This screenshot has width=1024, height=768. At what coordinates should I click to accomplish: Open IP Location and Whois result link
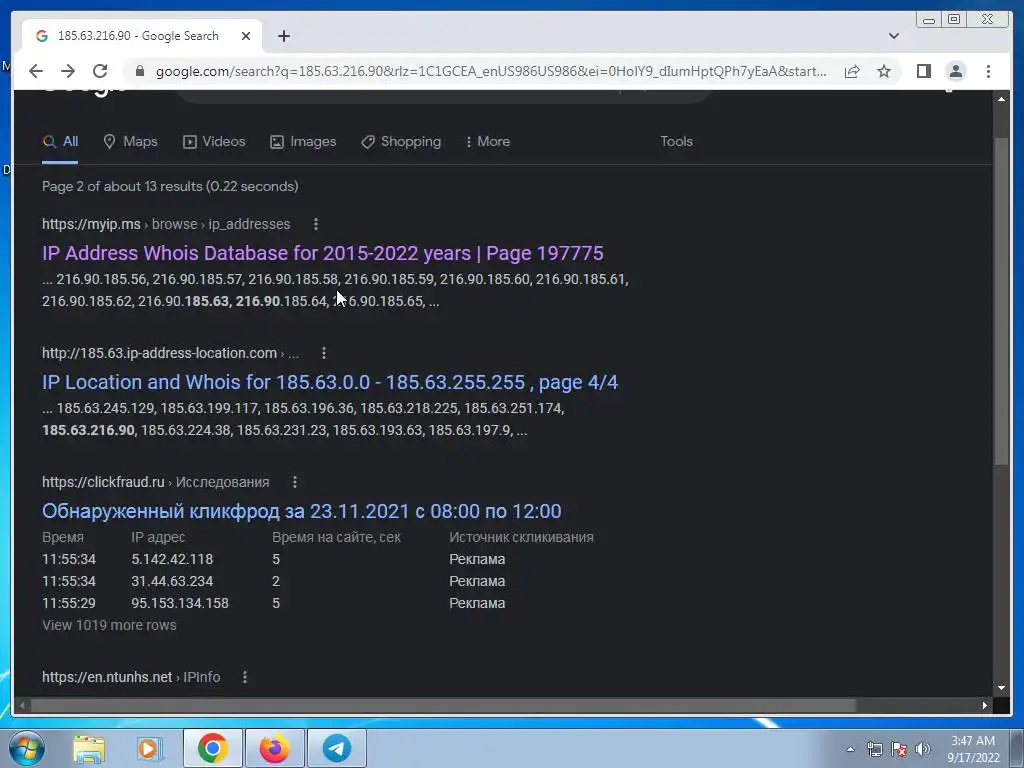(330, 382)
